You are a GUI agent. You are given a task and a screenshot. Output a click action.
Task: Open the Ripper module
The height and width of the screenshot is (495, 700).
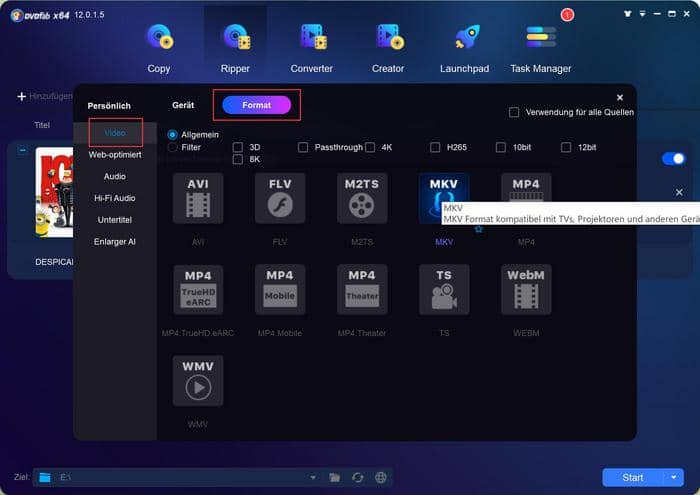click(235, 48)
